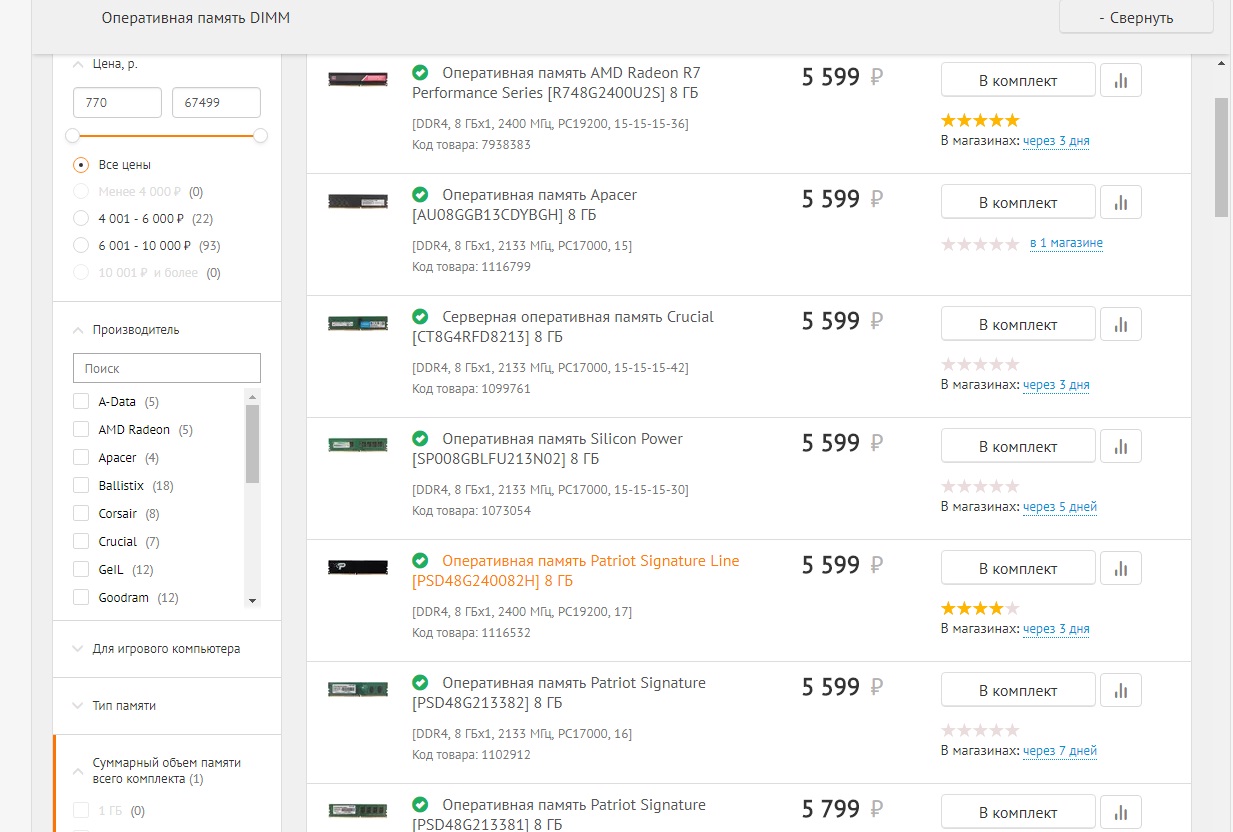Enable the Corsair manufacturer filter
Screen dimensions: 1233x832
(x=81, y=514)
